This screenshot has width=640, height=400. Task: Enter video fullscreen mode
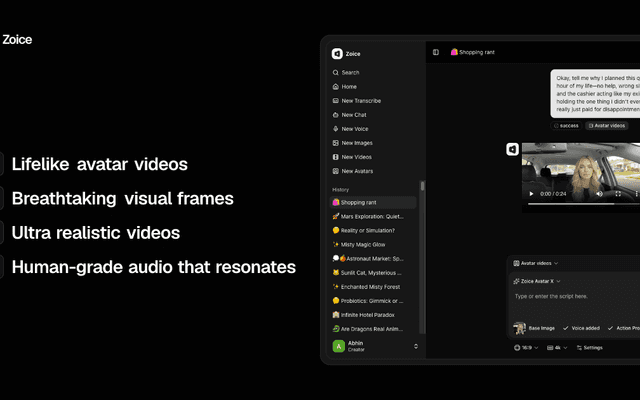point(618,194)
